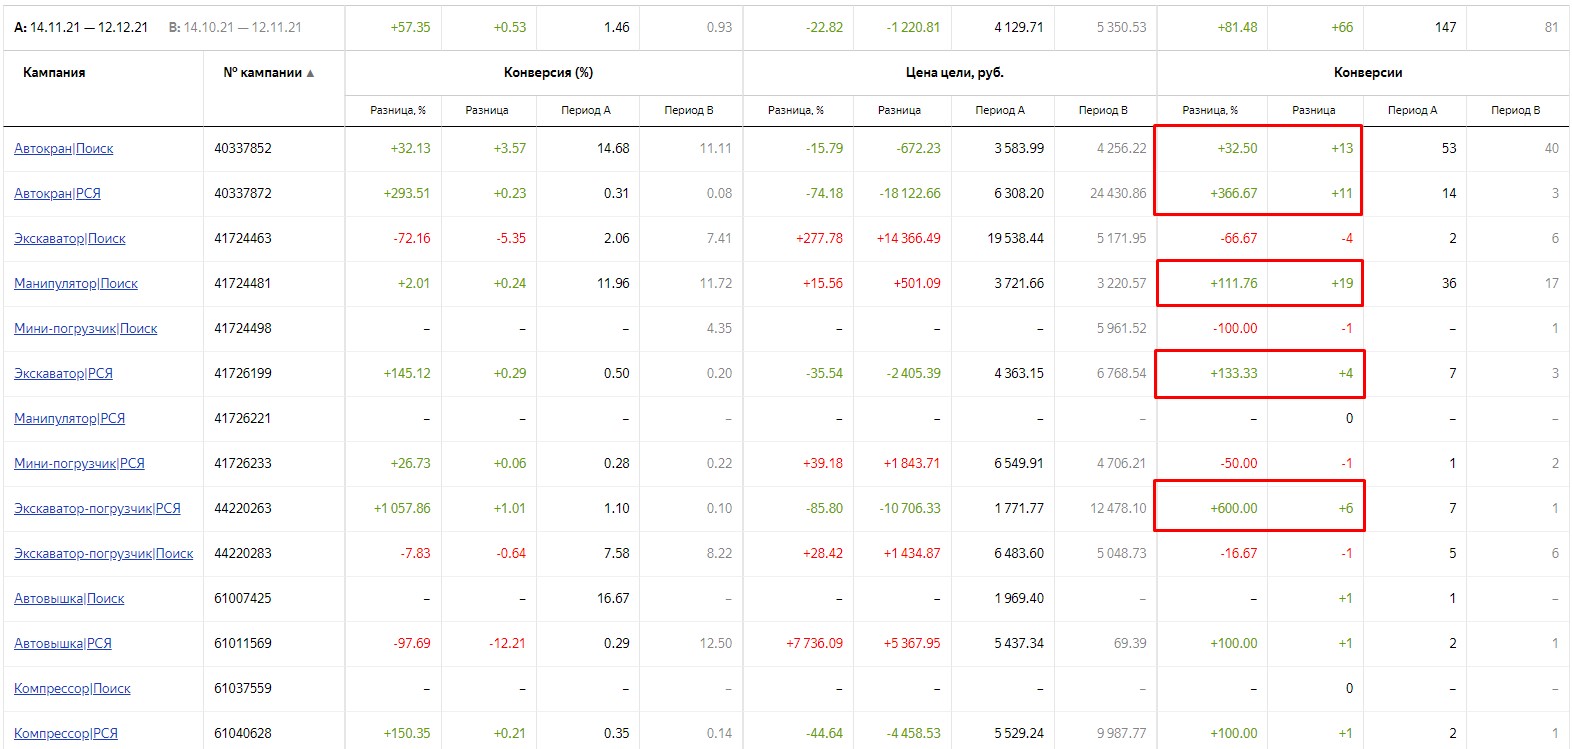1572x749 pixels.
Task: Click campaign number 41726221
Action: point(243,418)
